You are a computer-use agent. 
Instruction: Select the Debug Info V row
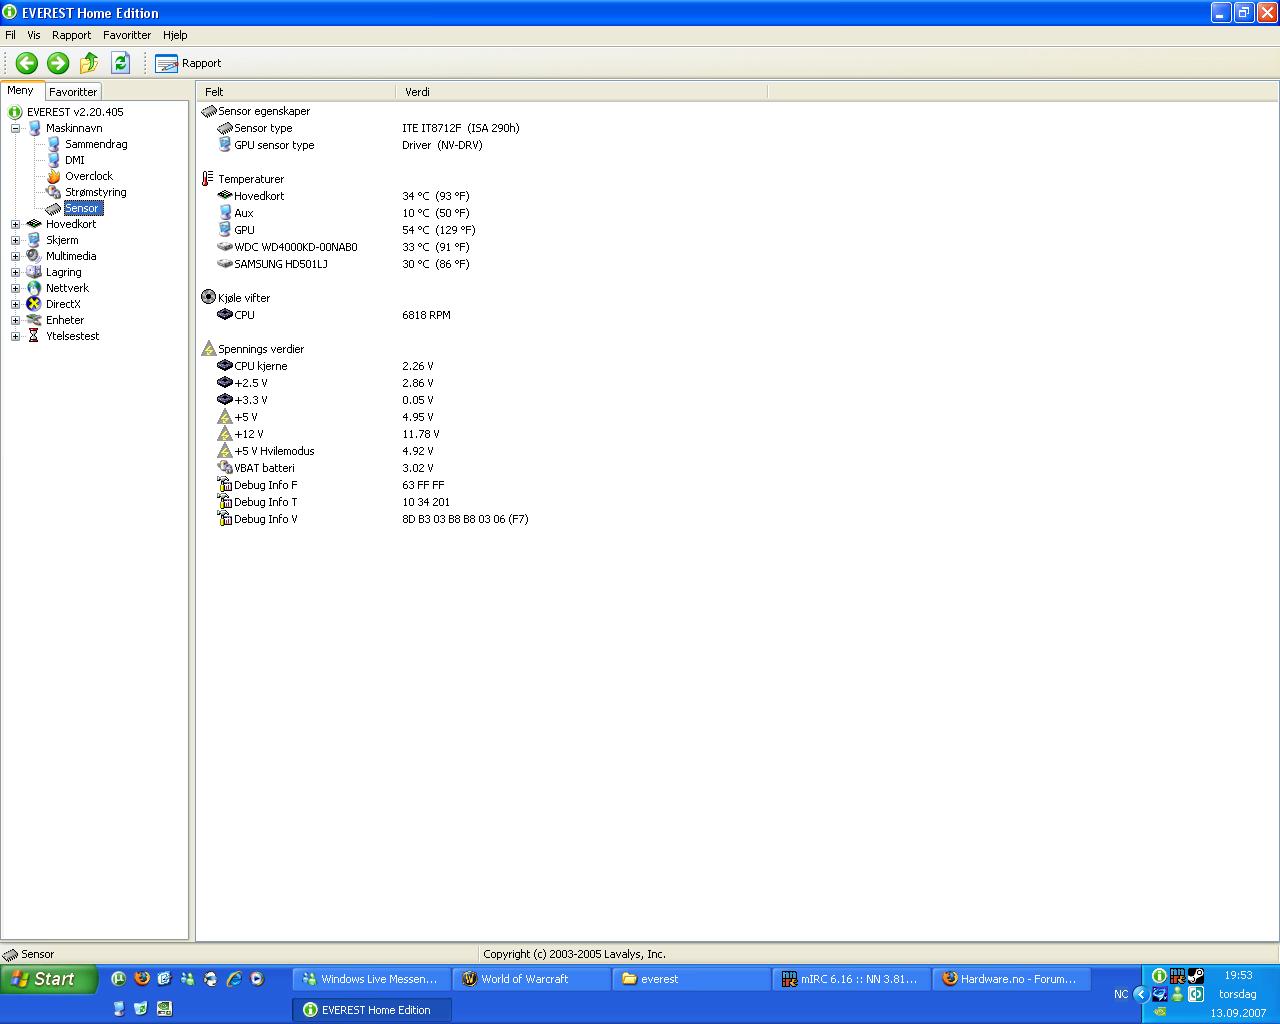click(x=373, y=519)
